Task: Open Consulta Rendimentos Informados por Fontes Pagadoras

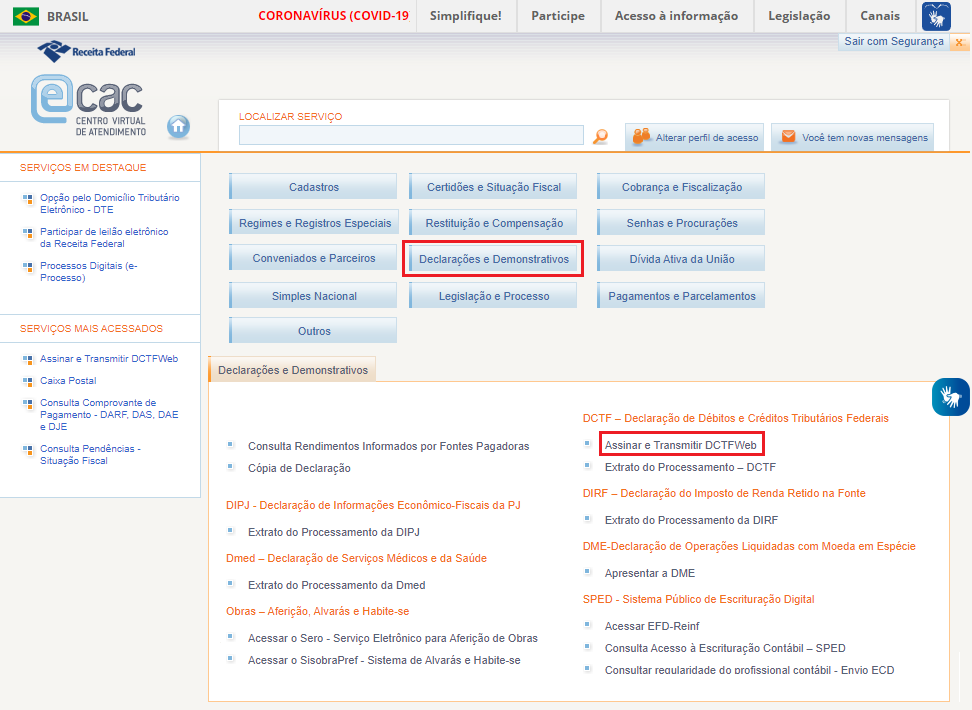Action: click(x=389, y=446)
